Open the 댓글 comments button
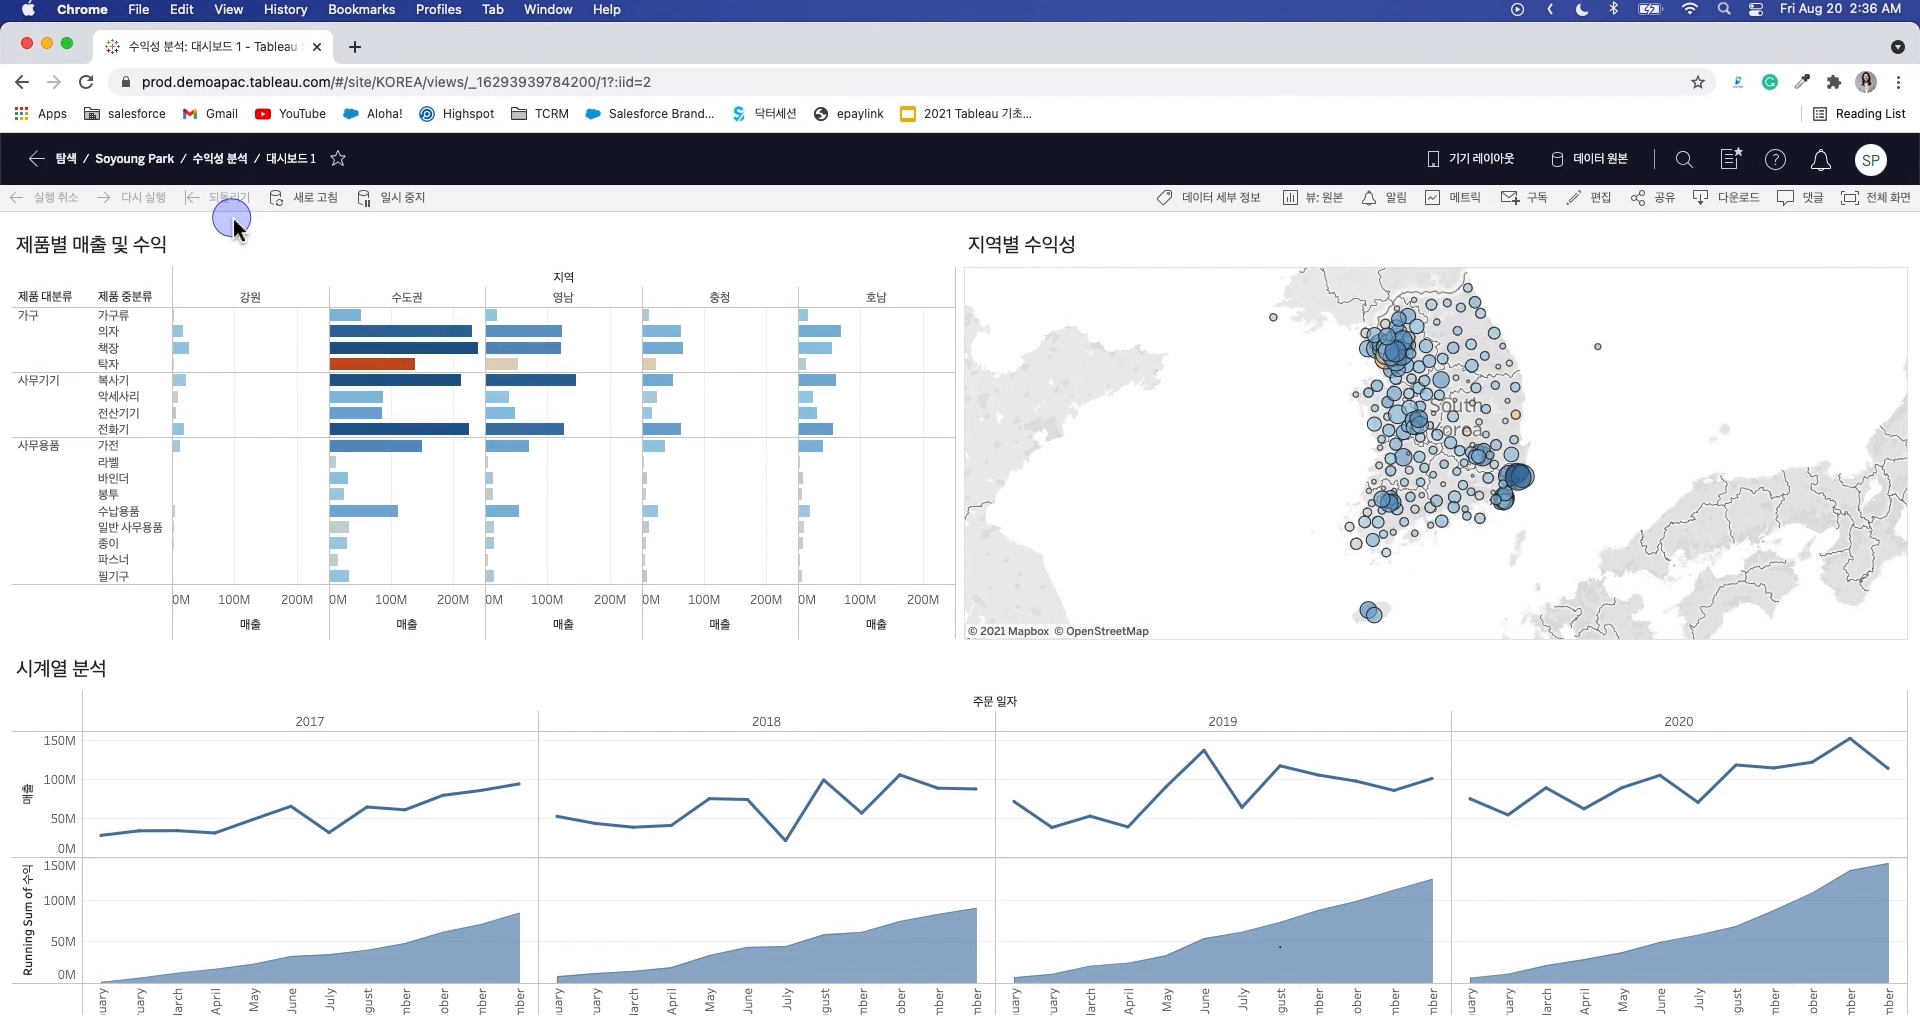This screenshot has width=1920, height=1016. pyautogui.click(x=1801, y=198)
